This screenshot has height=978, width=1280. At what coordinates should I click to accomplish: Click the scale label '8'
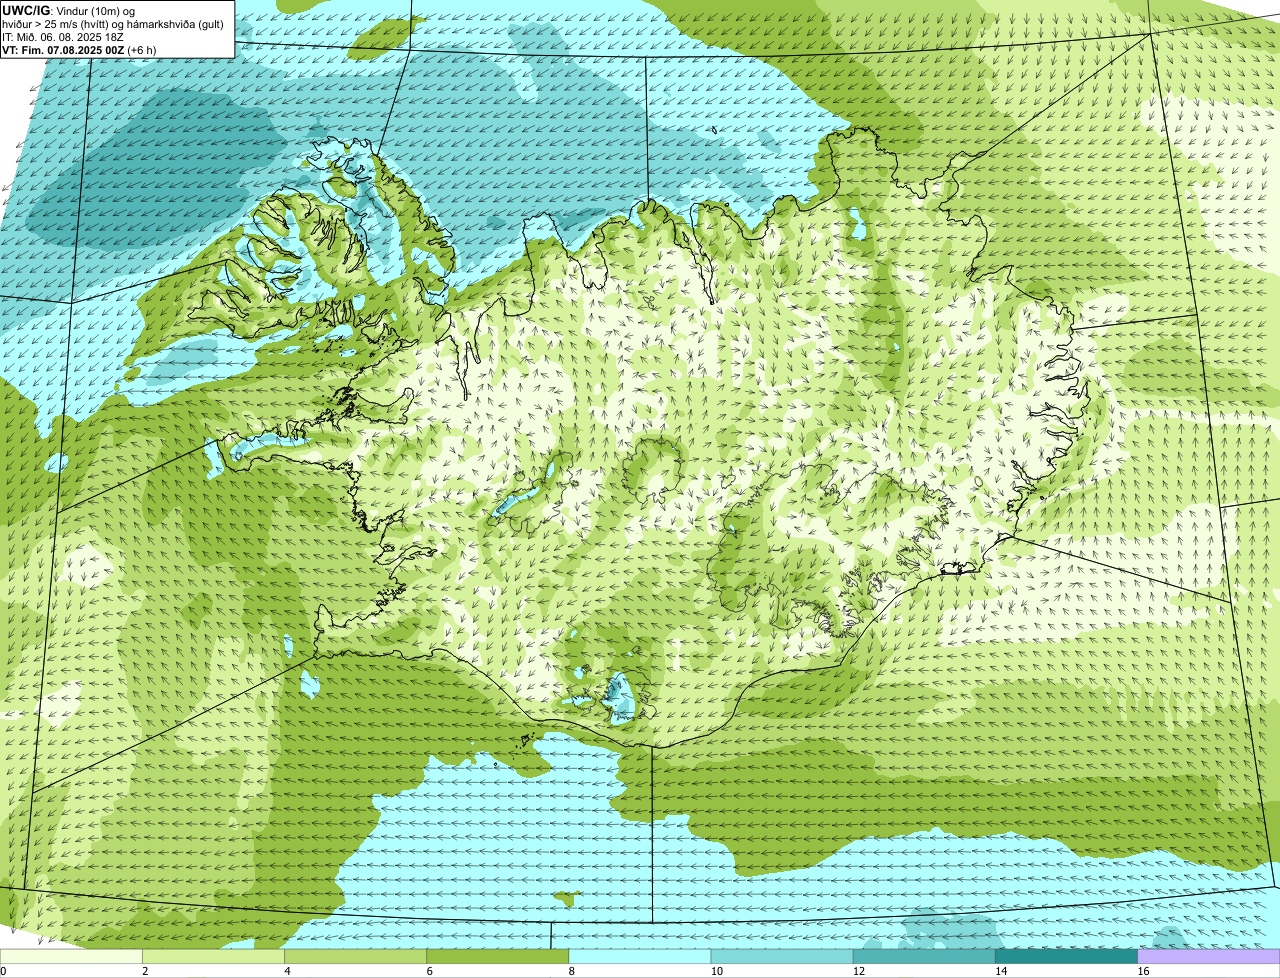(571, 971)
